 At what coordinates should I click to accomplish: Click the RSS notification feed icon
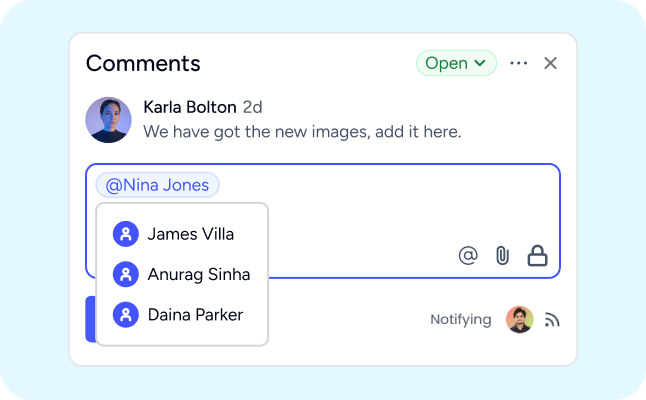(x=552, y=320)
